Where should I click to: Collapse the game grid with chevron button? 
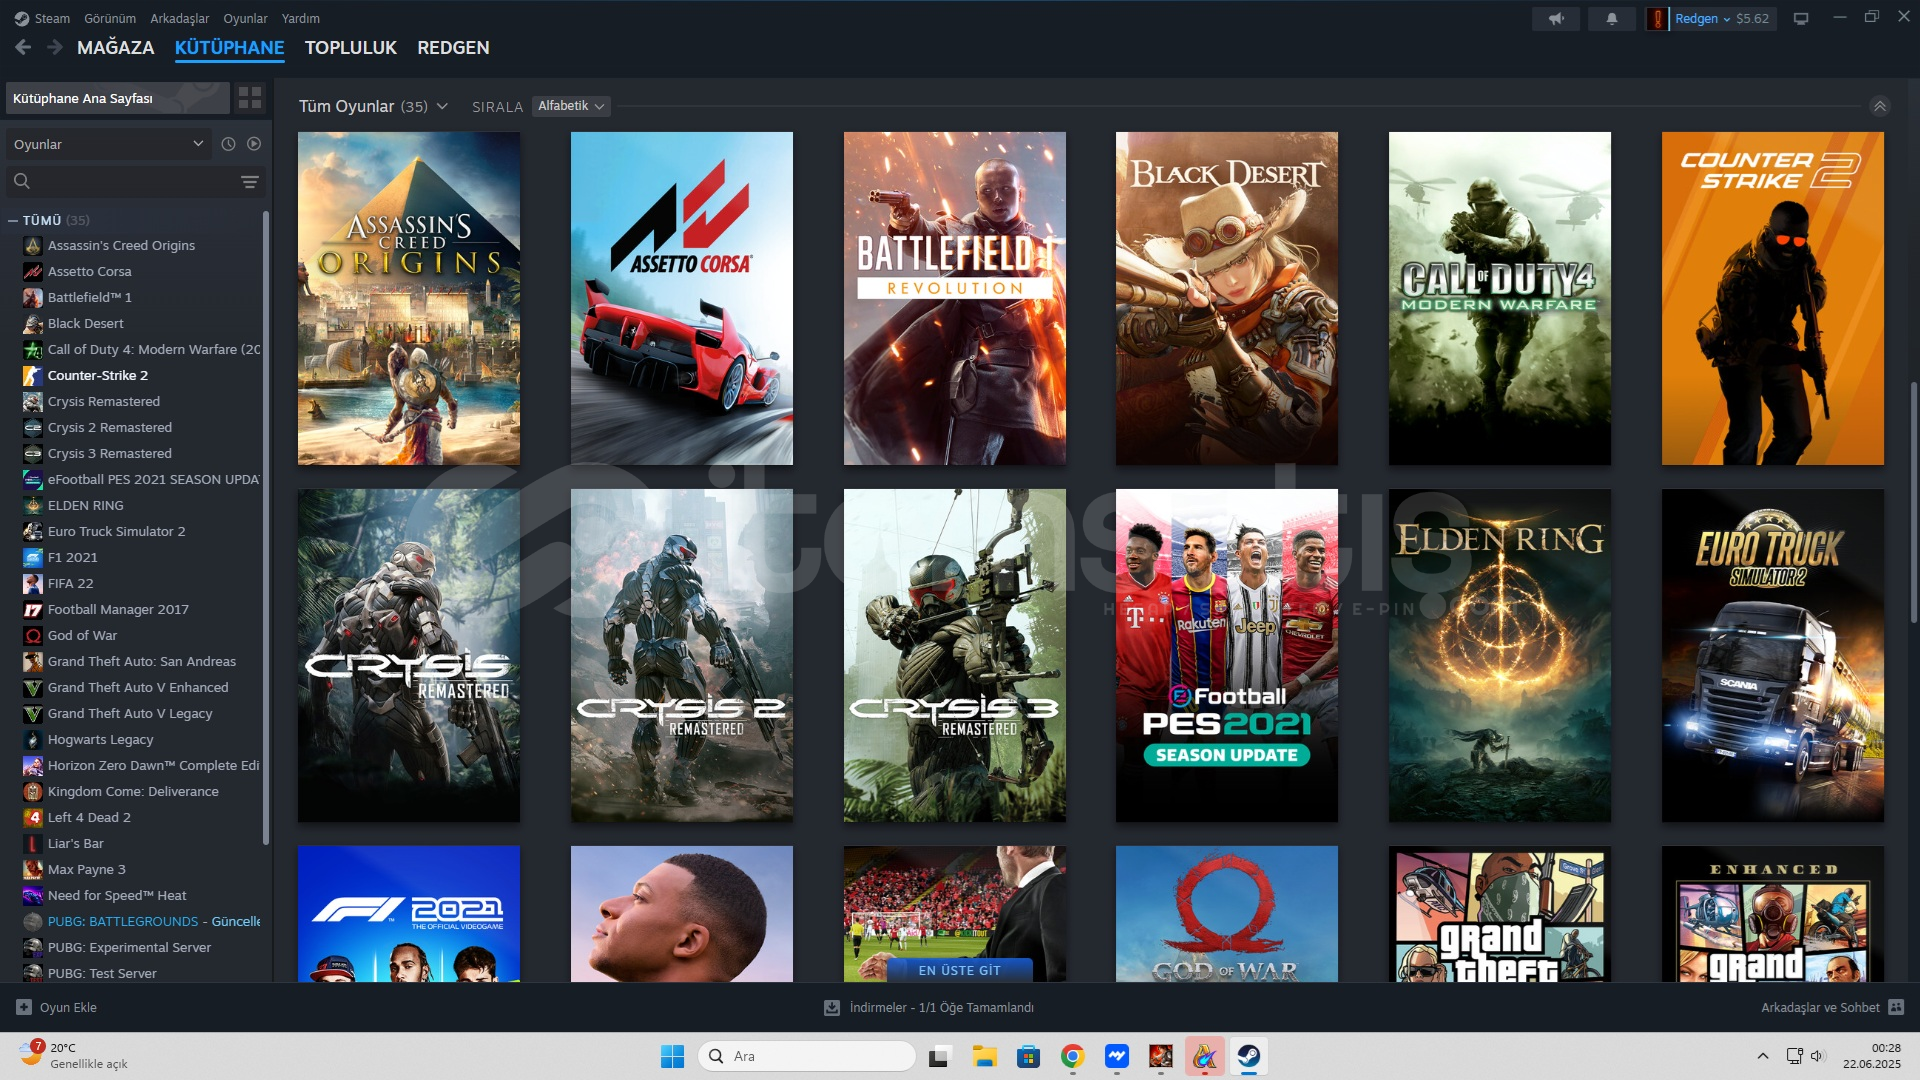click(x=1880, y=106)
